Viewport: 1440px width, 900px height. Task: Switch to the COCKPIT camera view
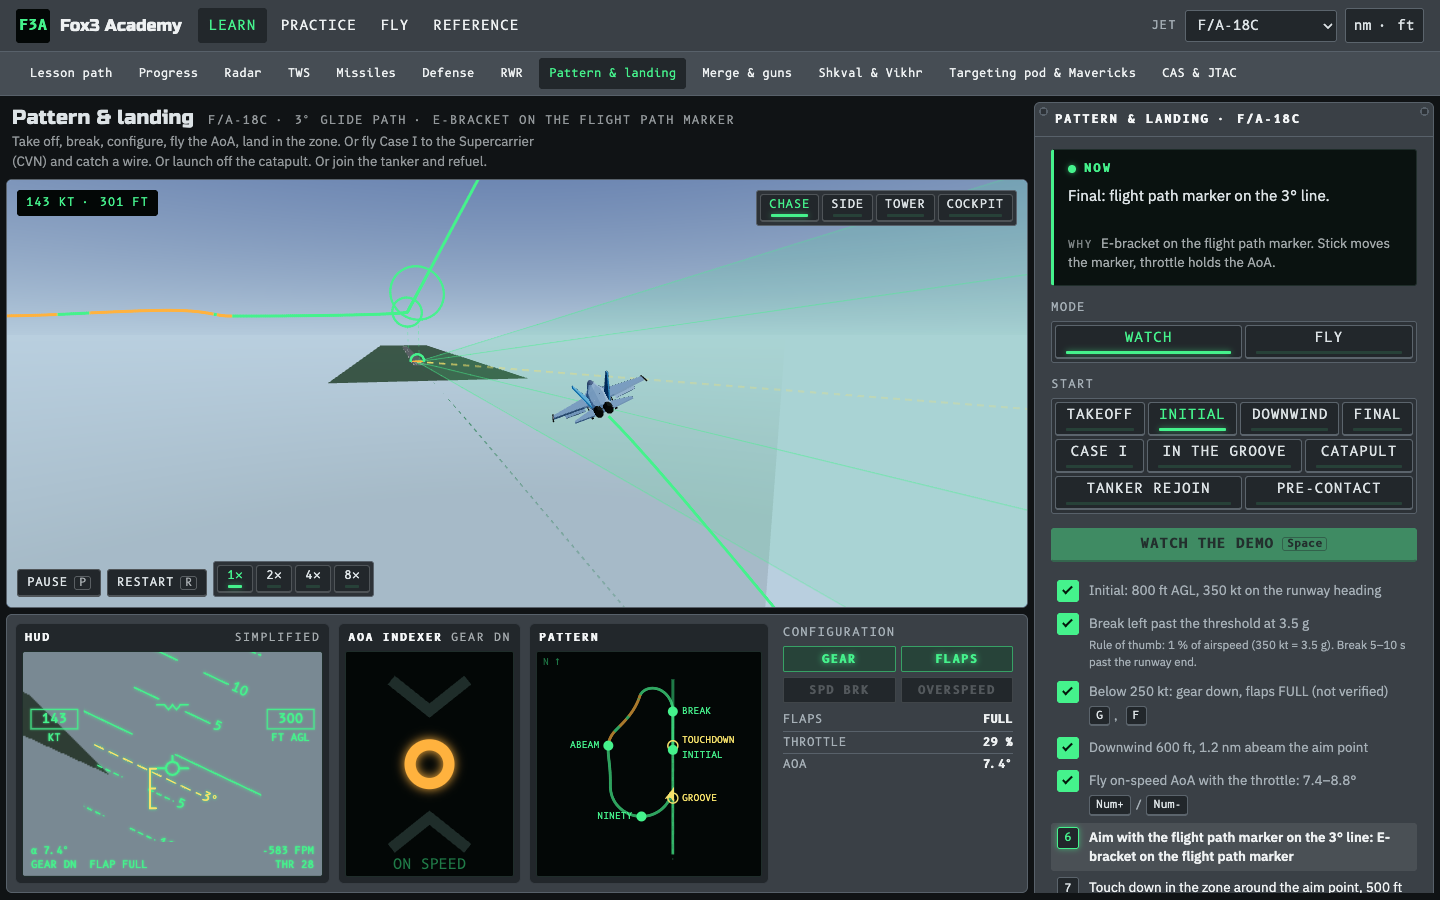point(975,206)
